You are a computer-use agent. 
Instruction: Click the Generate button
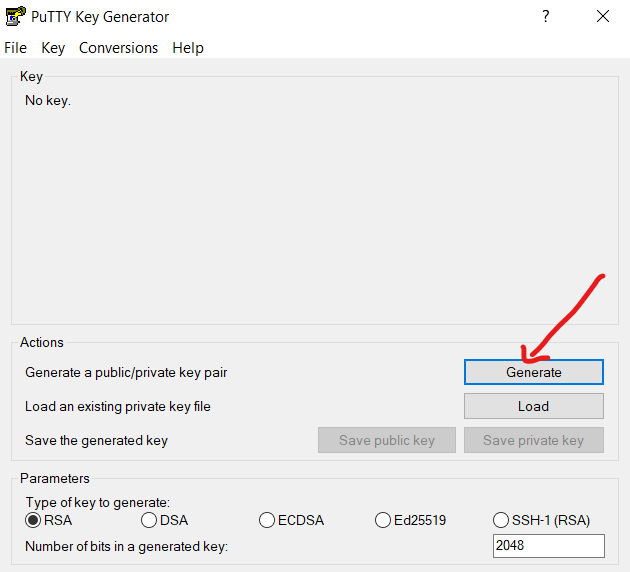[534, 372]
